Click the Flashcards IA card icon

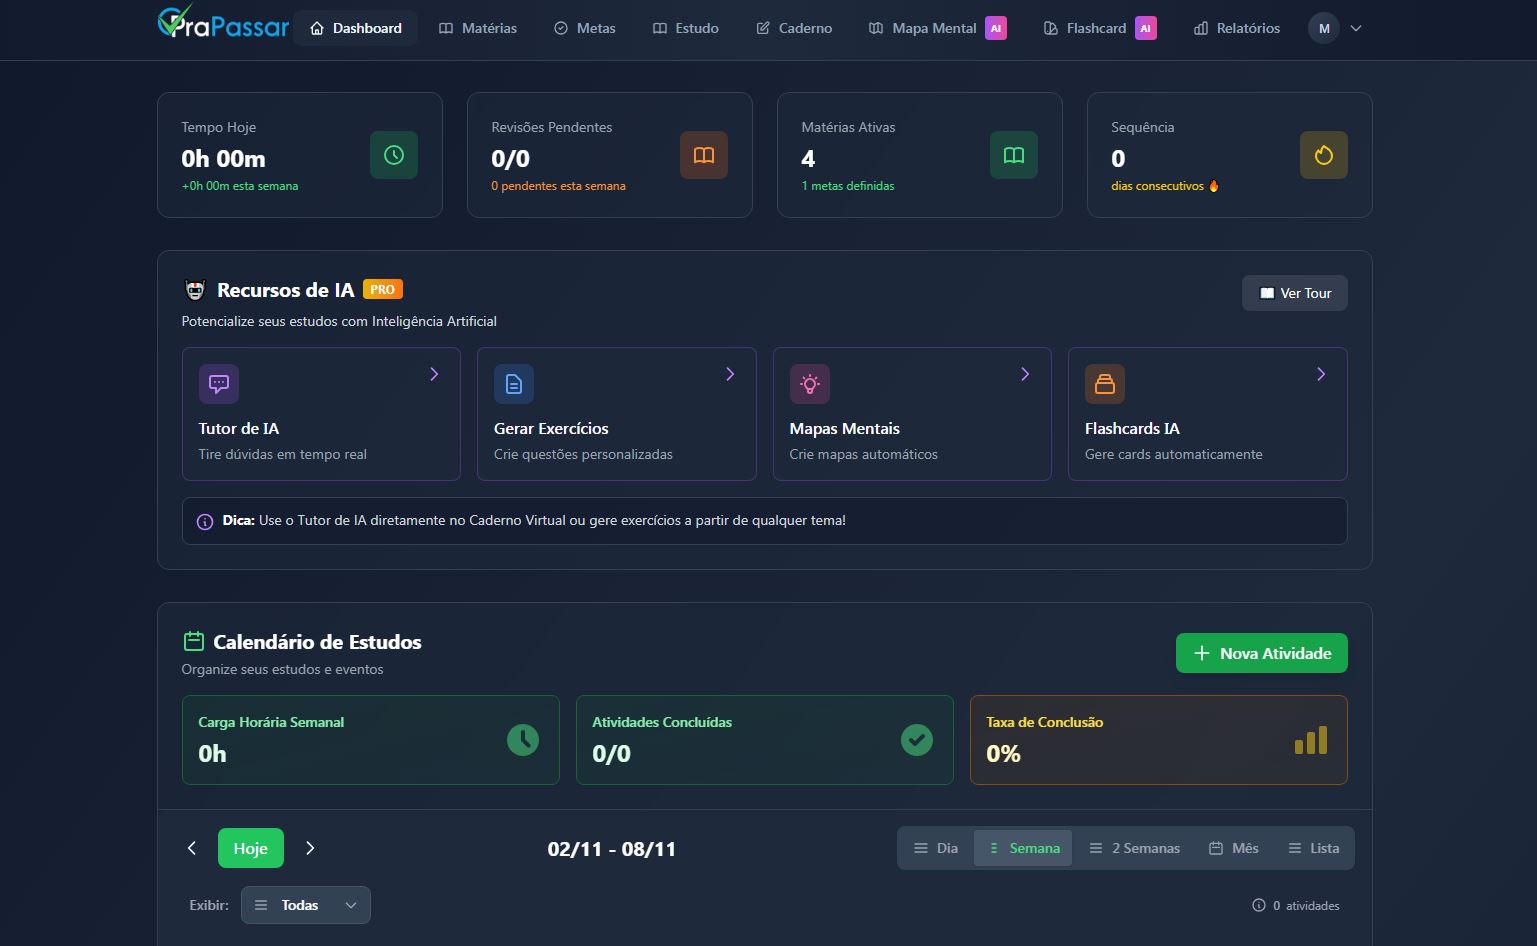1105,383
